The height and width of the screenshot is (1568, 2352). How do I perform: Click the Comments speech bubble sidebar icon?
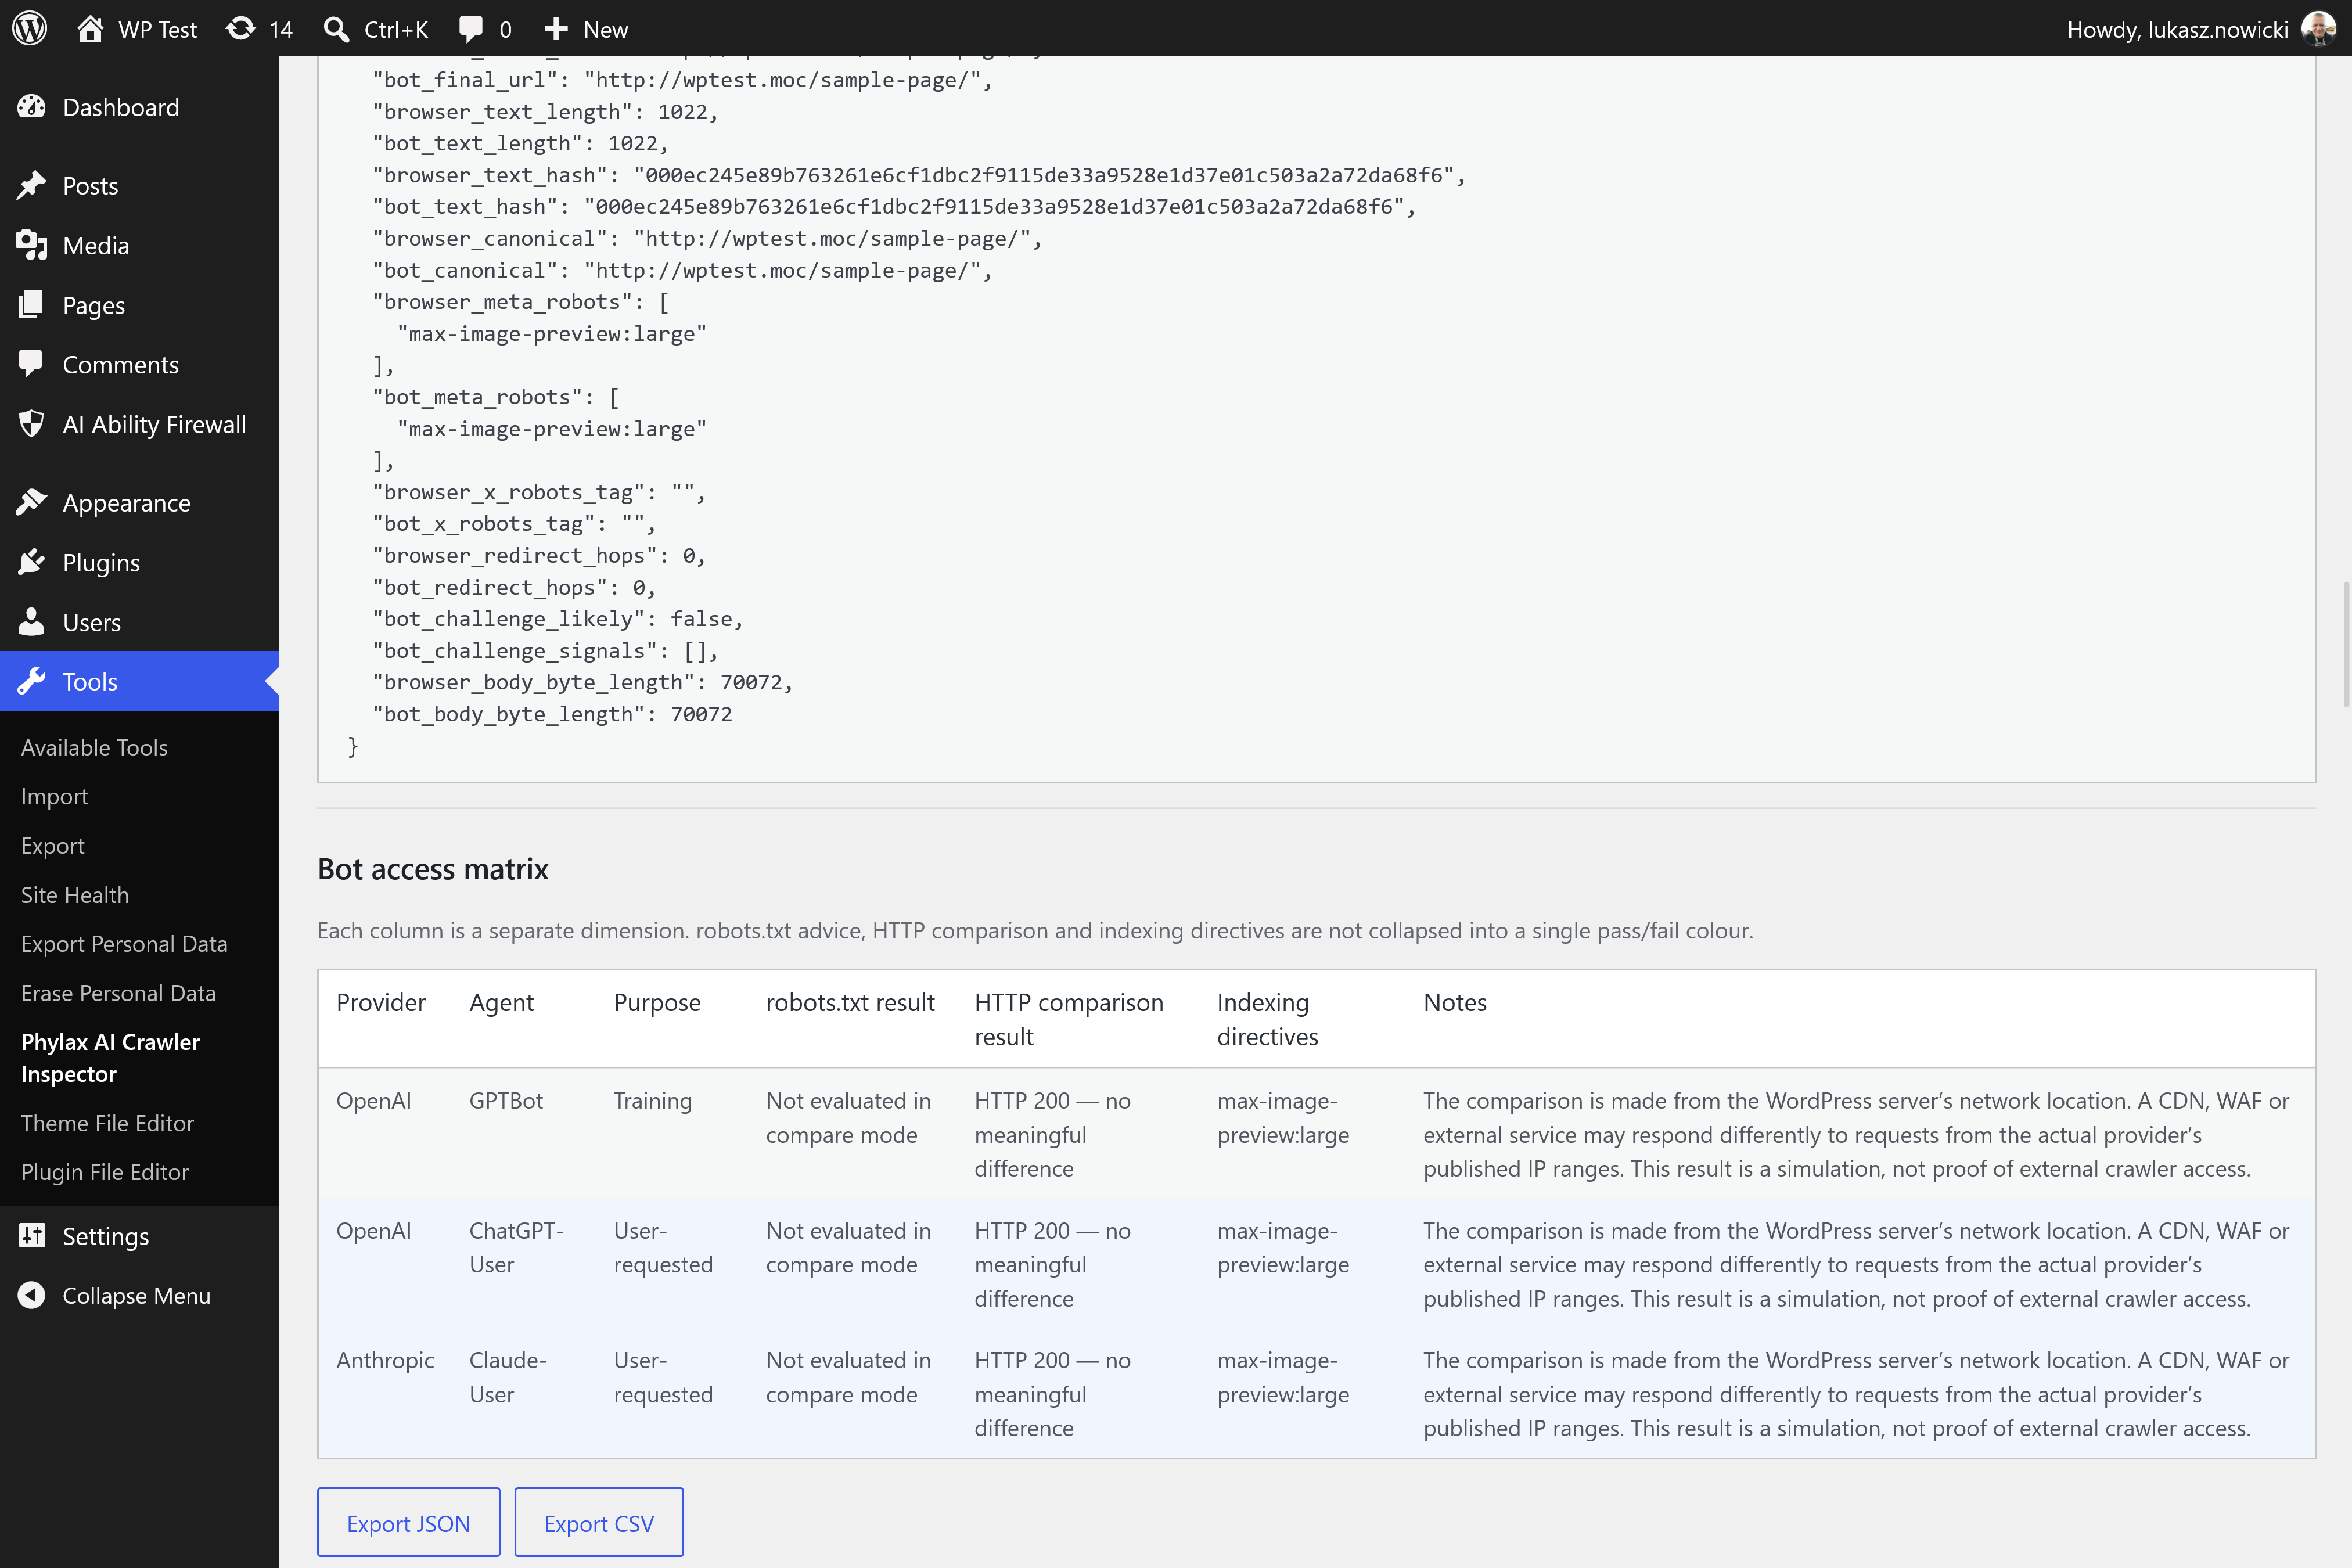(x=32, y=364)
